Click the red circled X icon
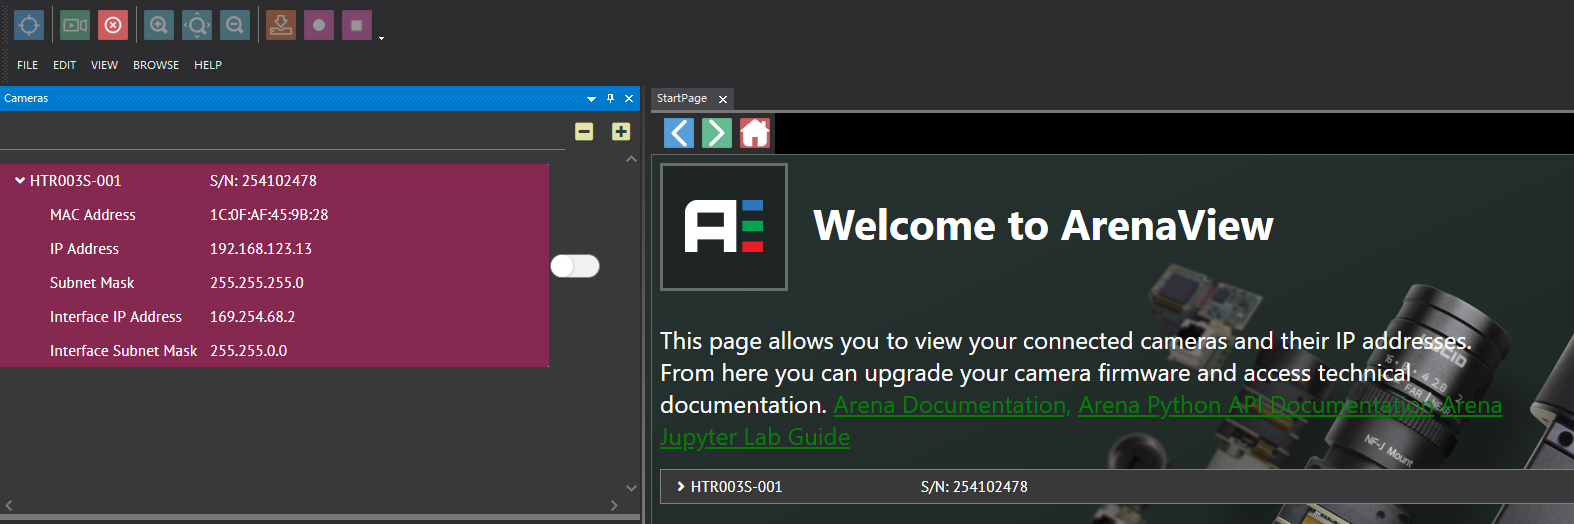 [x=113, y=25]
